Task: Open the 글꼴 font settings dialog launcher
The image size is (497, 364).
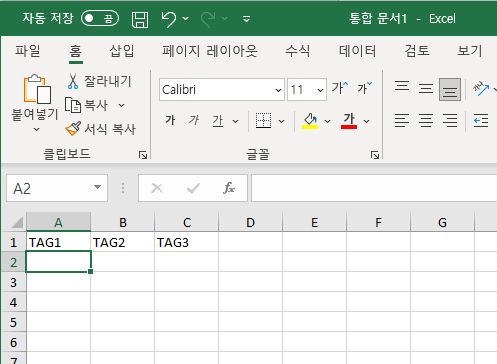Action: (x=375, y=155)
